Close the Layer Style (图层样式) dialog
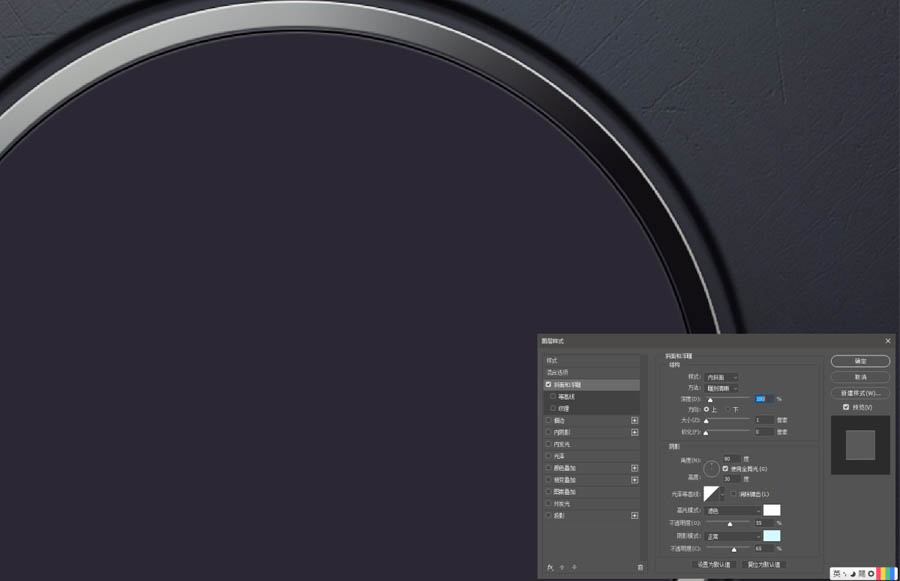The height and width of the screenshot is (581, 900). (888, 341)
